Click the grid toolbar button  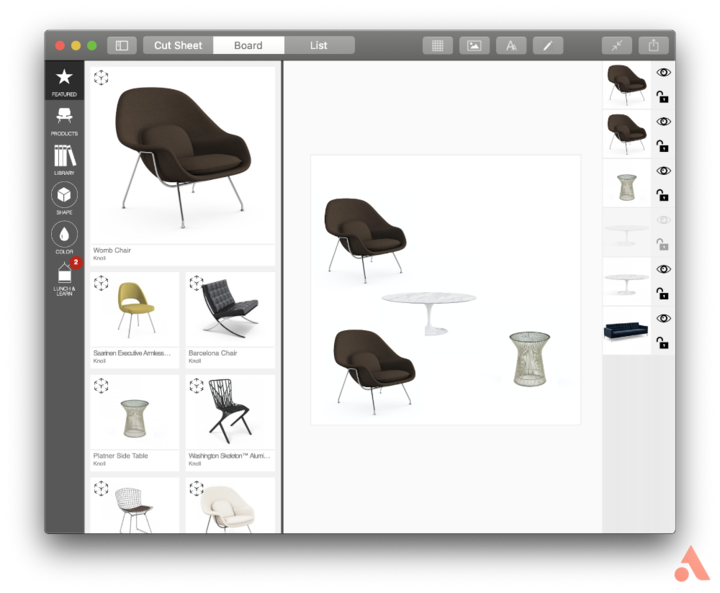[438, 45]
